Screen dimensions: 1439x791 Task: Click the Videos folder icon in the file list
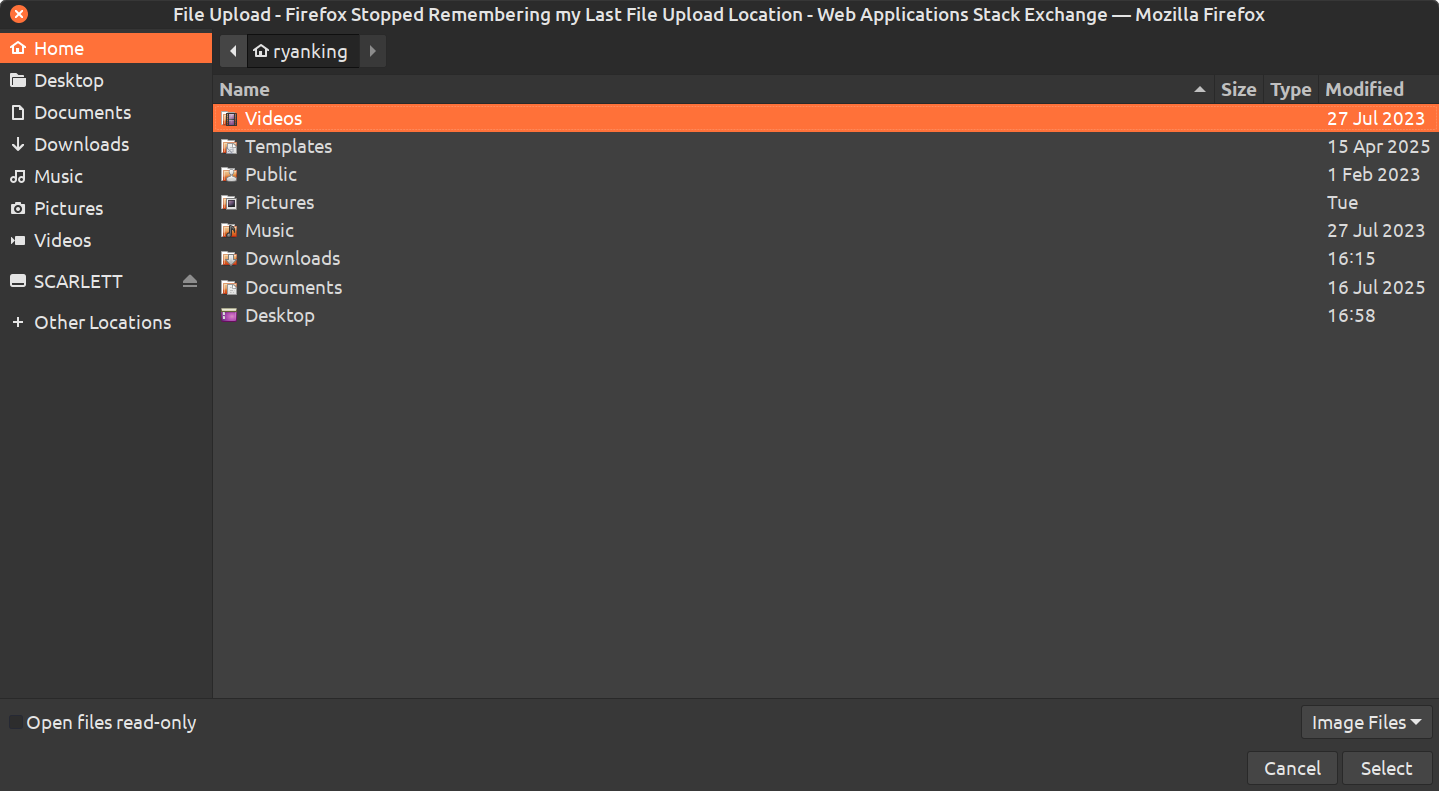[229, 119]
